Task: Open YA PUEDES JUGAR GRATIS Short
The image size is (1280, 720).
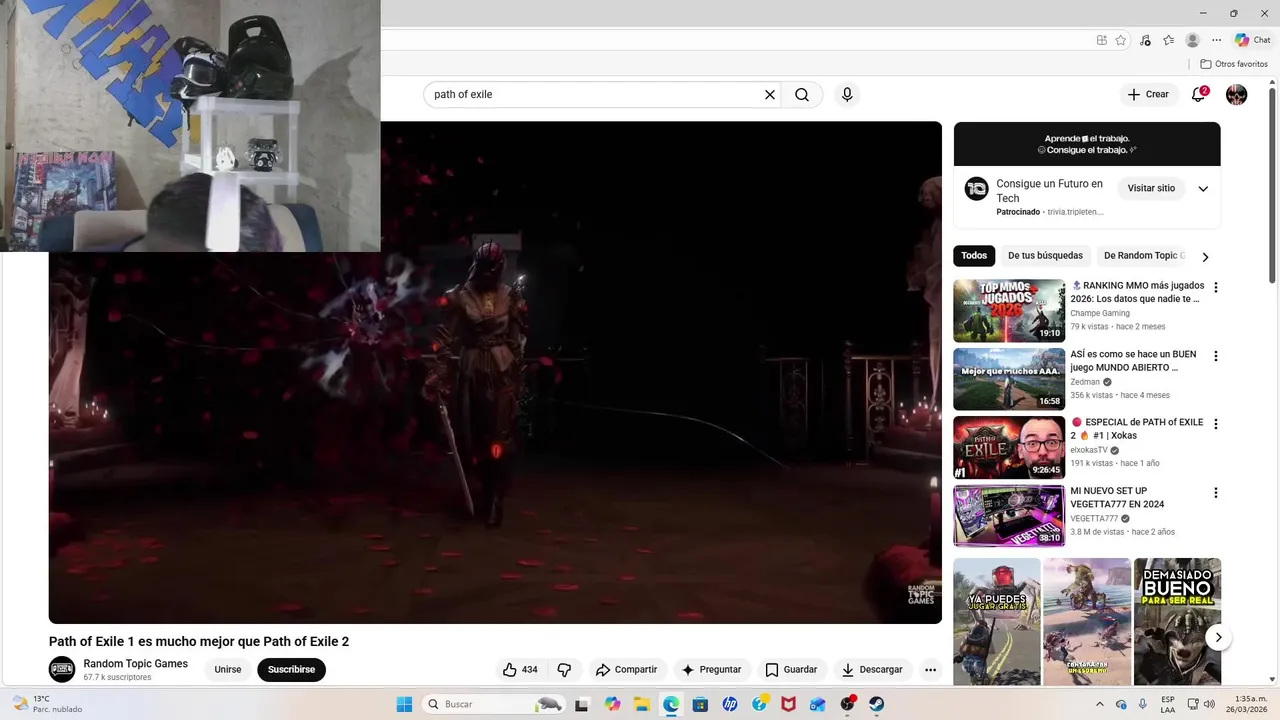Action: point(997,622)
